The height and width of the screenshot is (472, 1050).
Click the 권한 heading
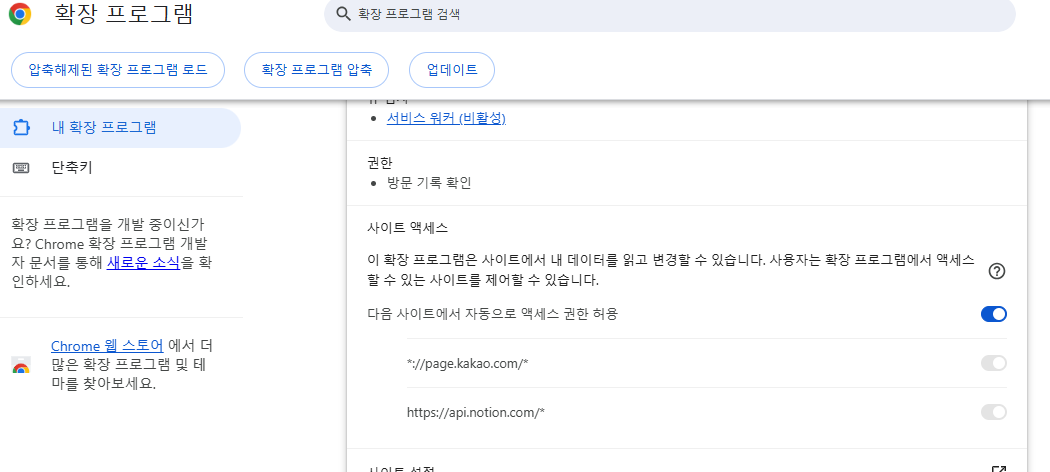point(380,163)
